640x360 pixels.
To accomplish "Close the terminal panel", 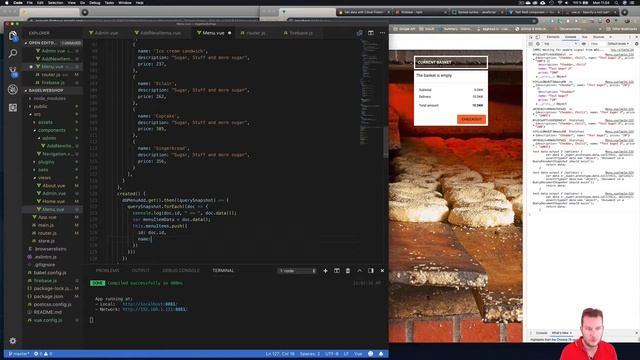I will (x=382, y=271).
